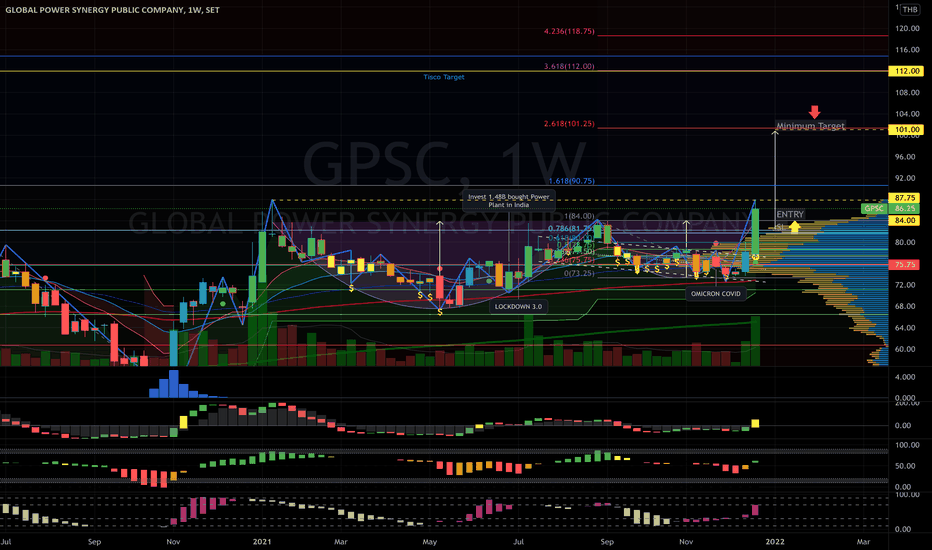The width and height of the screenshot is (932, 550).
Task: Open the THB currency selector
Action: click(909, 10)
